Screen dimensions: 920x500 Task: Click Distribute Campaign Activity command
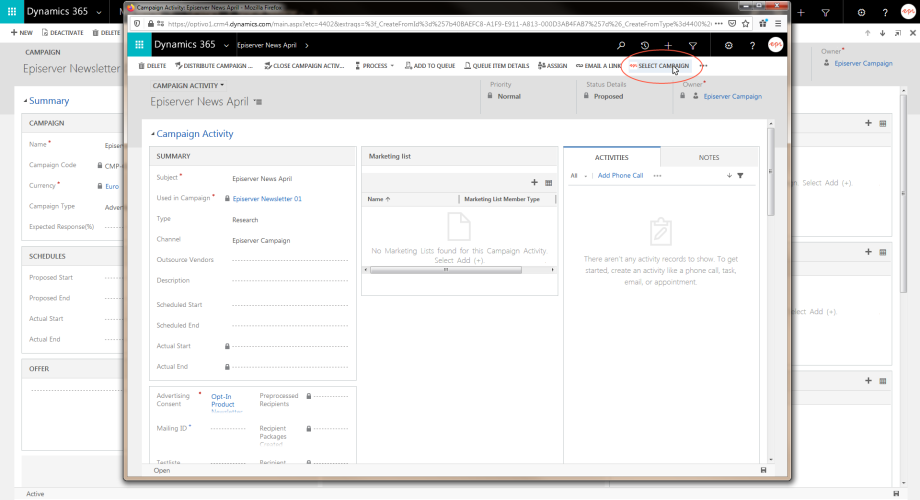(x=214, y=66)
